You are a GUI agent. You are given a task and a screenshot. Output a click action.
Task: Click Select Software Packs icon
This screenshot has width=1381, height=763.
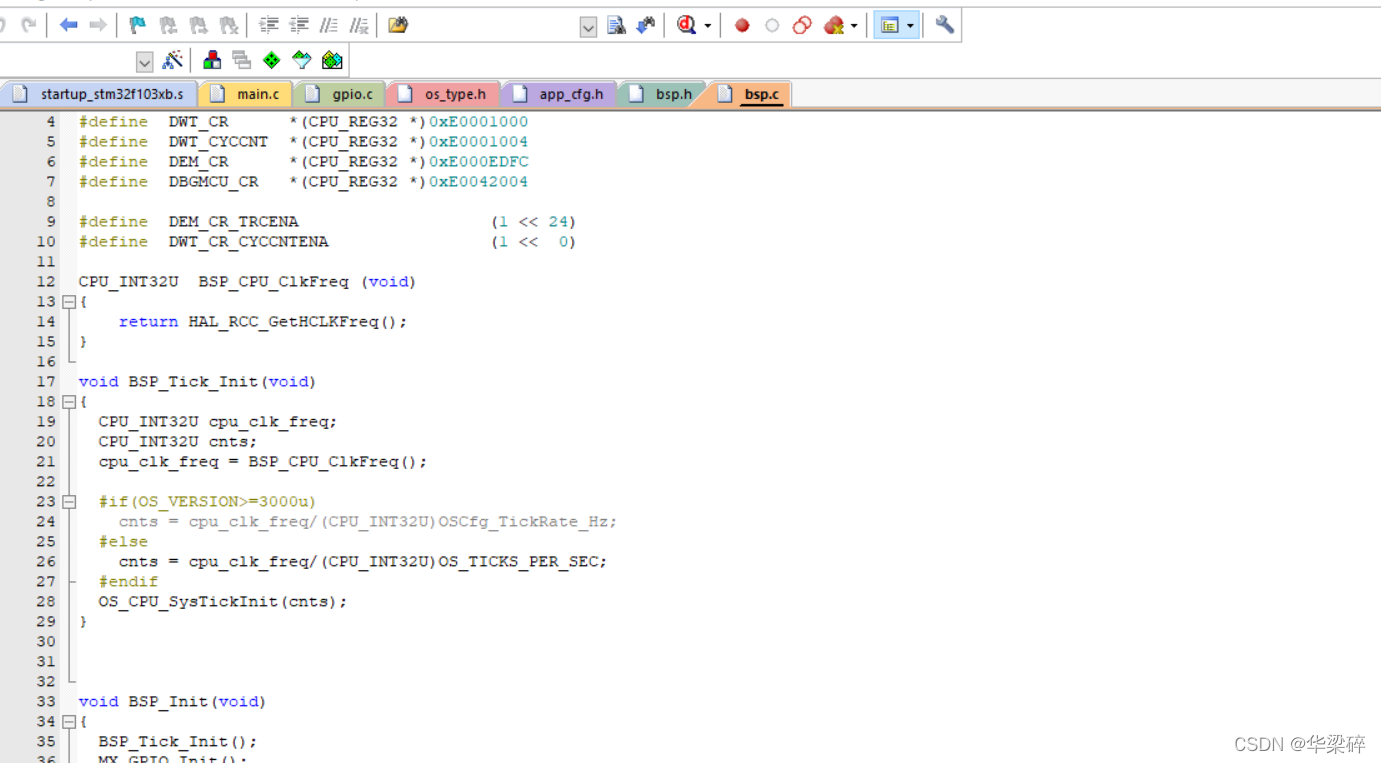coord(302,60)
